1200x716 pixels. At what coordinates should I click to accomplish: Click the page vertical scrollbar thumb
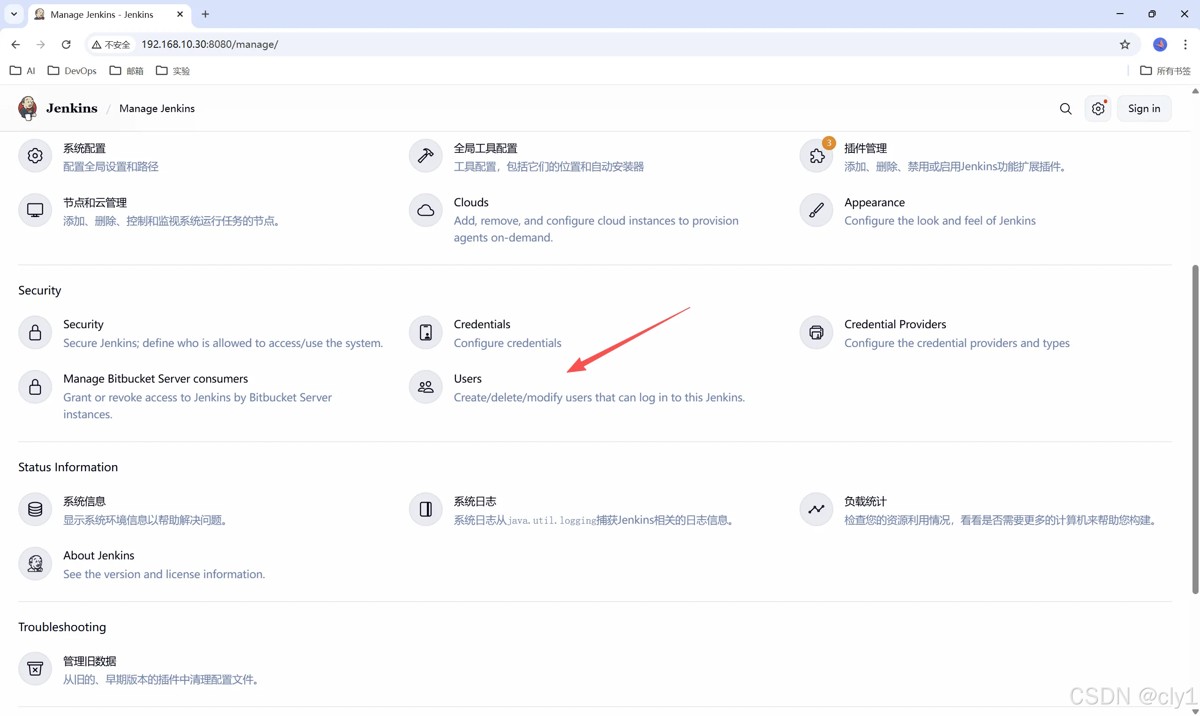click(x=1194, y=429)
